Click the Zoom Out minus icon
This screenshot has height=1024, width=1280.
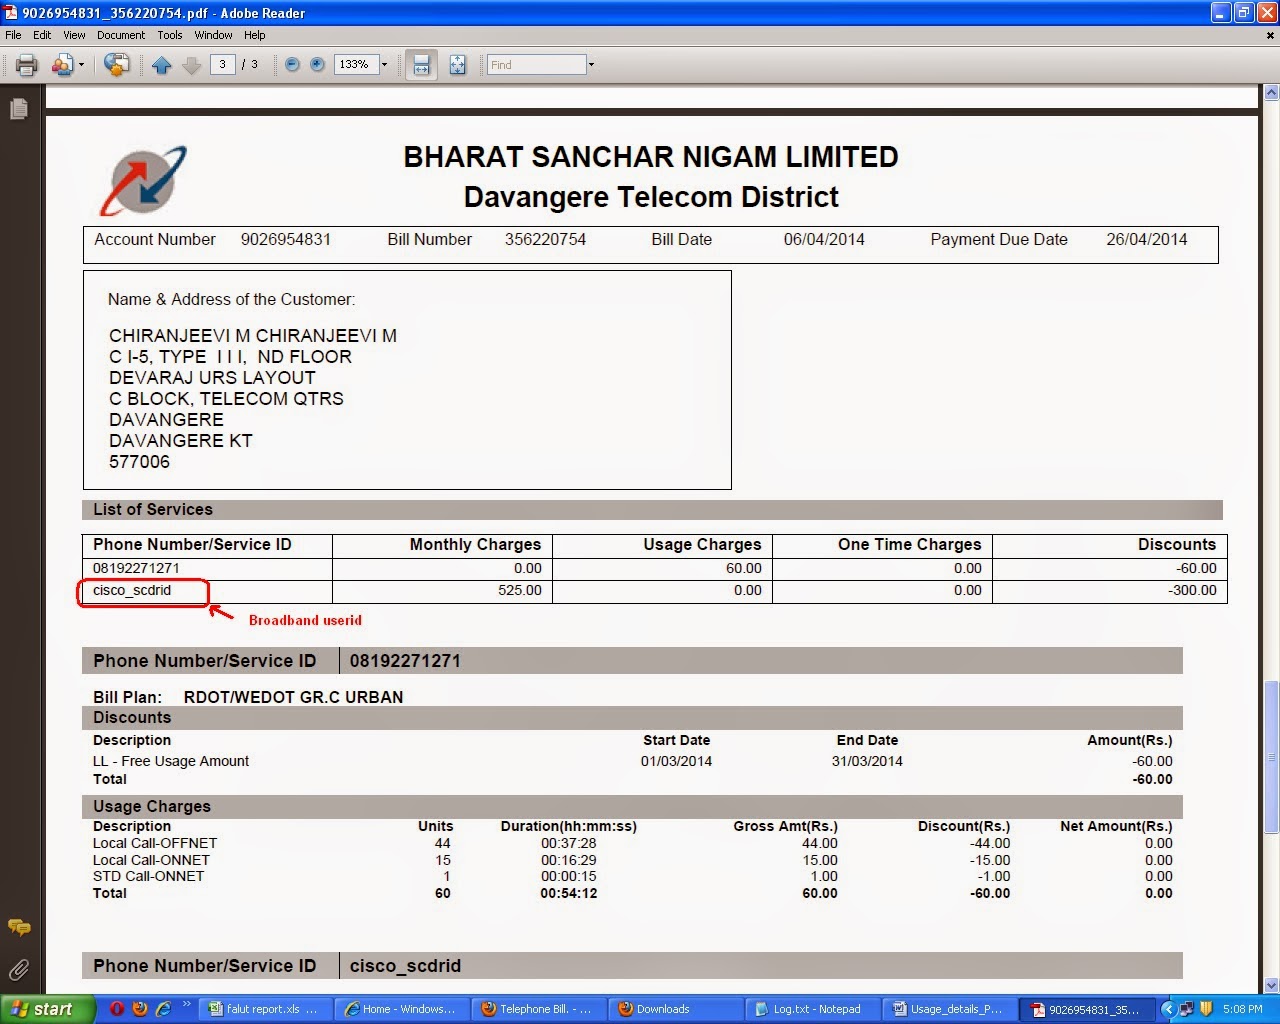pos(291,64)
